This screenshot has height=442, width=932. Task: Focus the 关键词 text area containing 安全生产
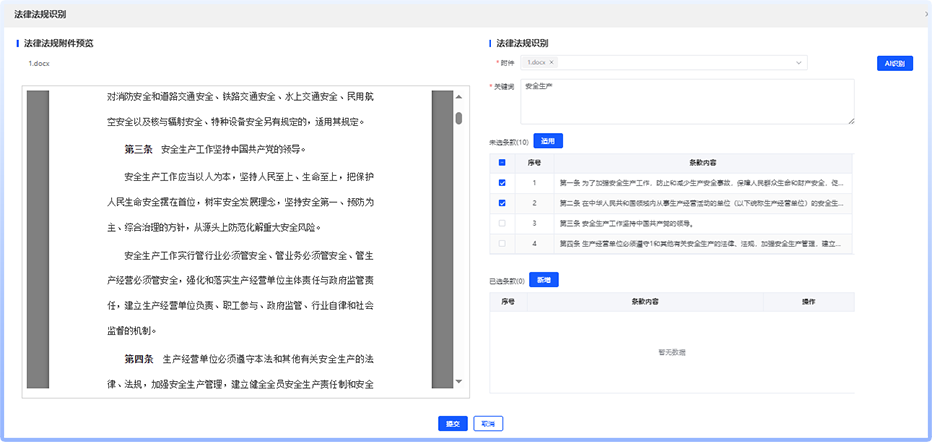[x=688, y=102]
